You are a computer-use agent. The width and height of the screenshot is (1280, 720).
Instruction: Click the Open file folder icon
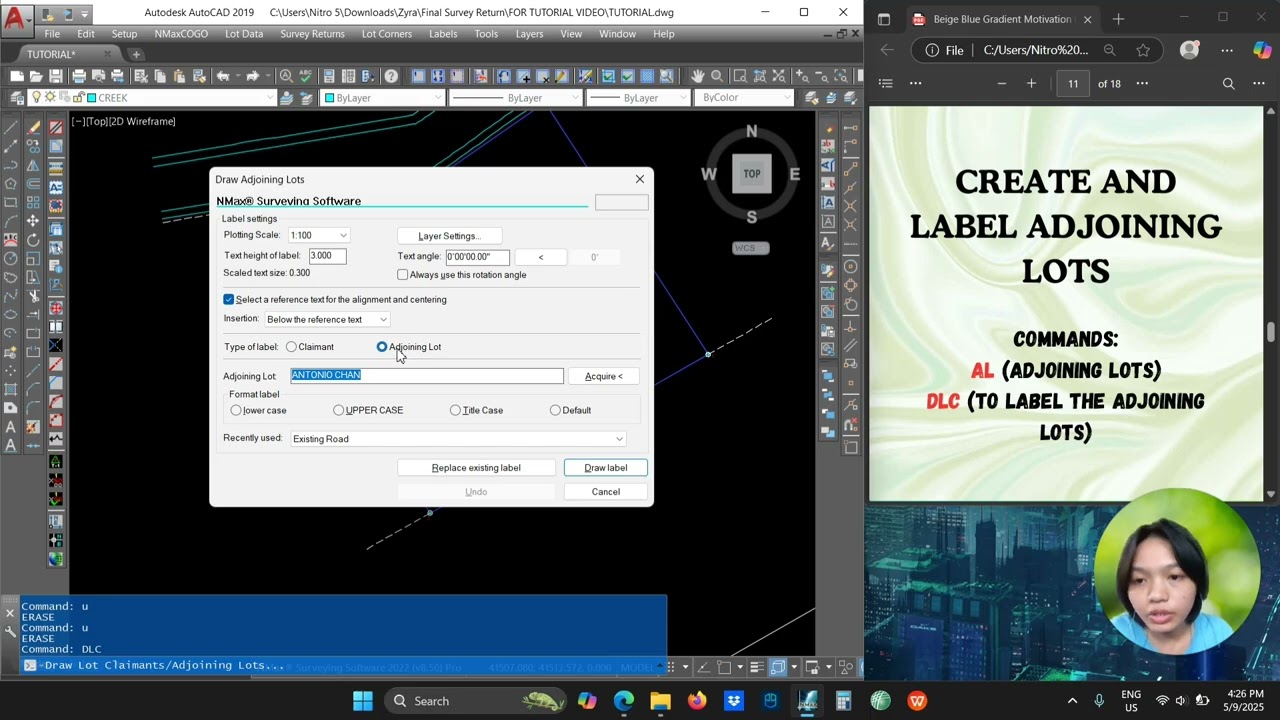coord(37,76)
